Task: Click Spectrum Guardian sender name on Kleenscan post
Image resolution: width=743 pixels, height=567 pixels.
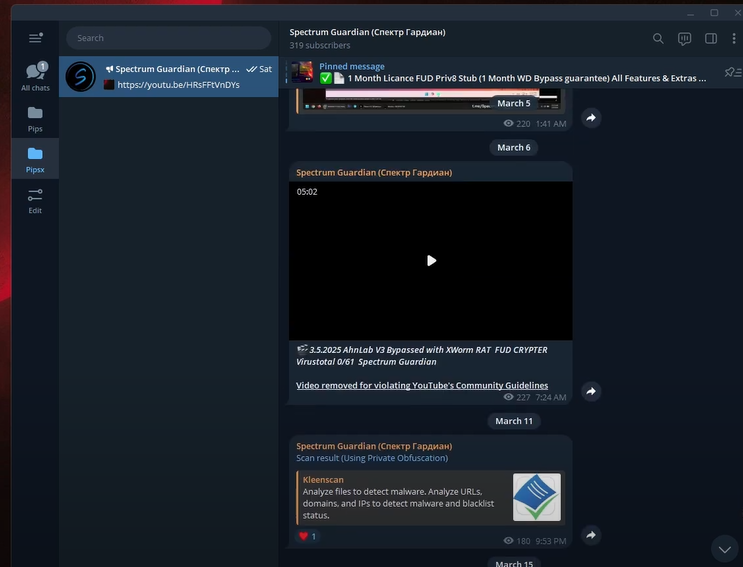Action: click(374, 446)
